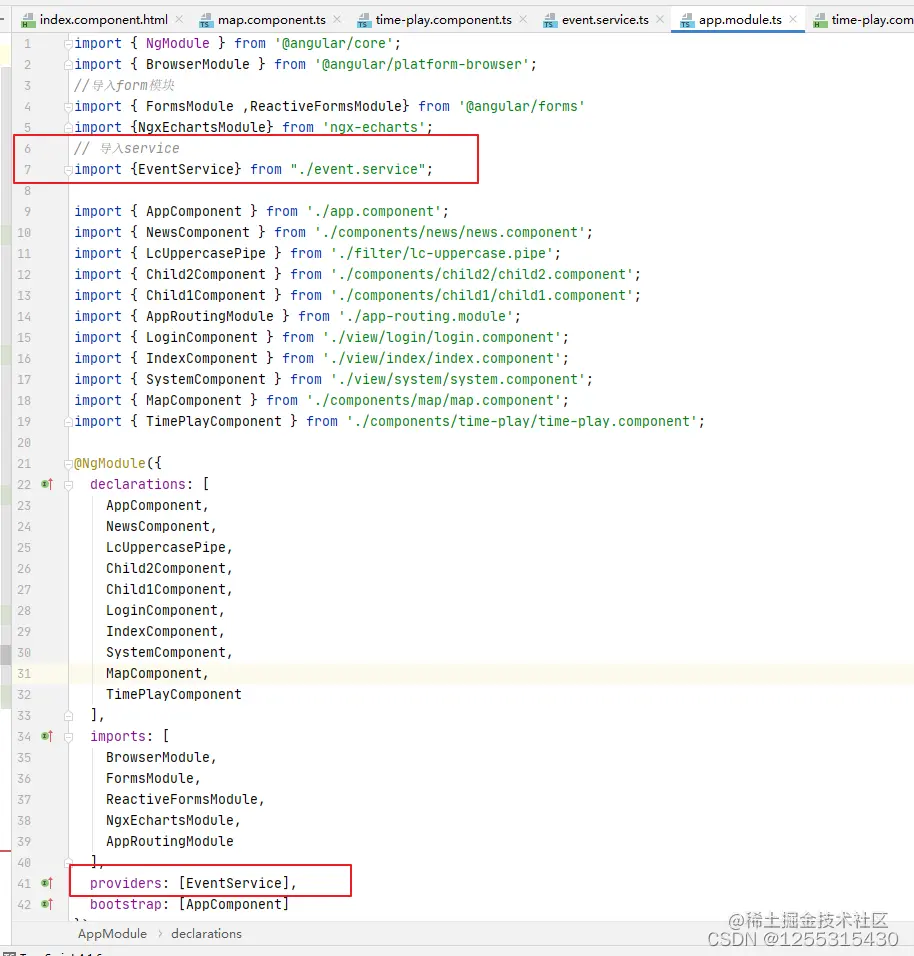Toggle the fold marker on line 2
914x956 pixels.
[x=69, y=65]
